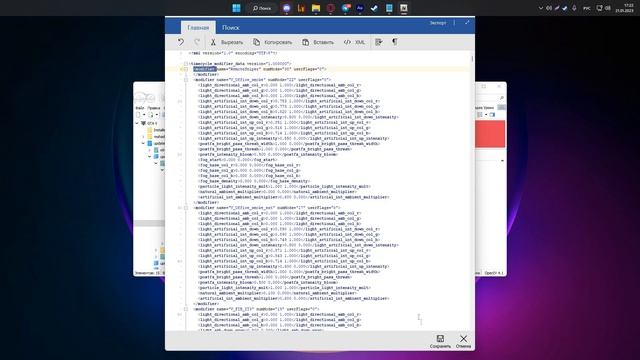Screen dimensions: 640x360
Task: Click the first natural_ambient_multiplier line
Action: tap(277, 191)
